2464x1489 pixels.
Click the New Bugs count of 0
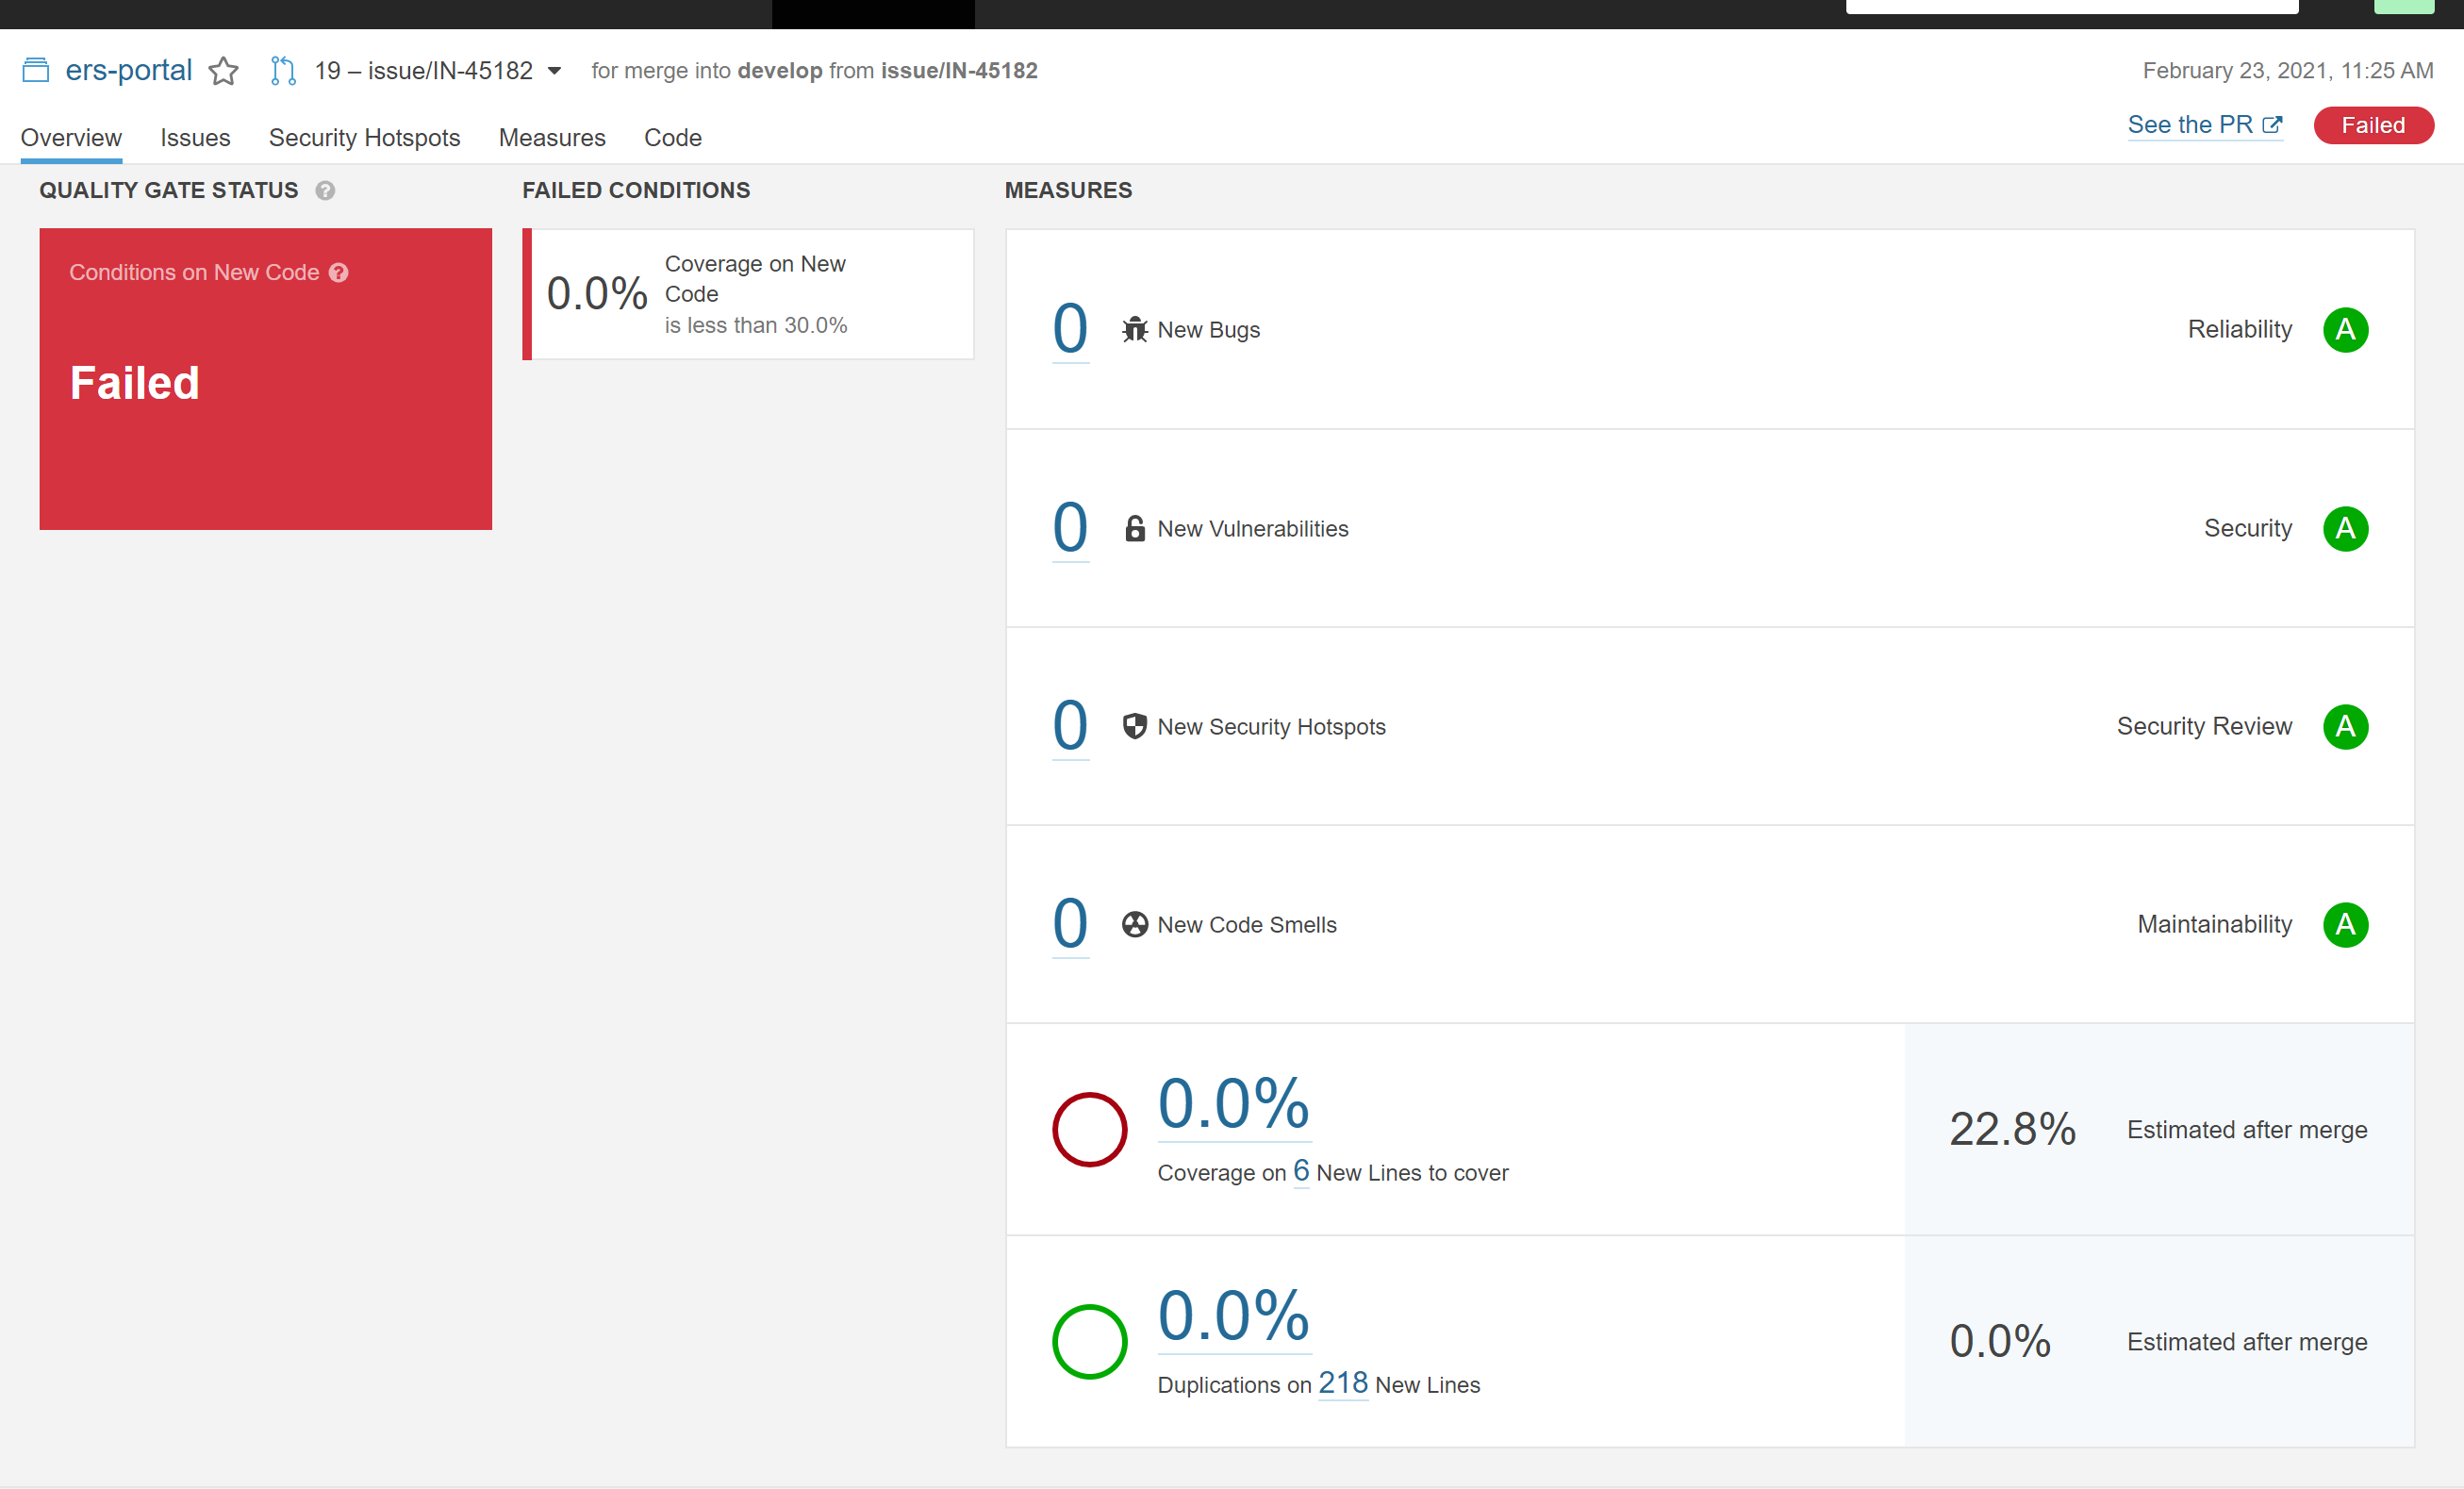click(x=1070, y=329)
